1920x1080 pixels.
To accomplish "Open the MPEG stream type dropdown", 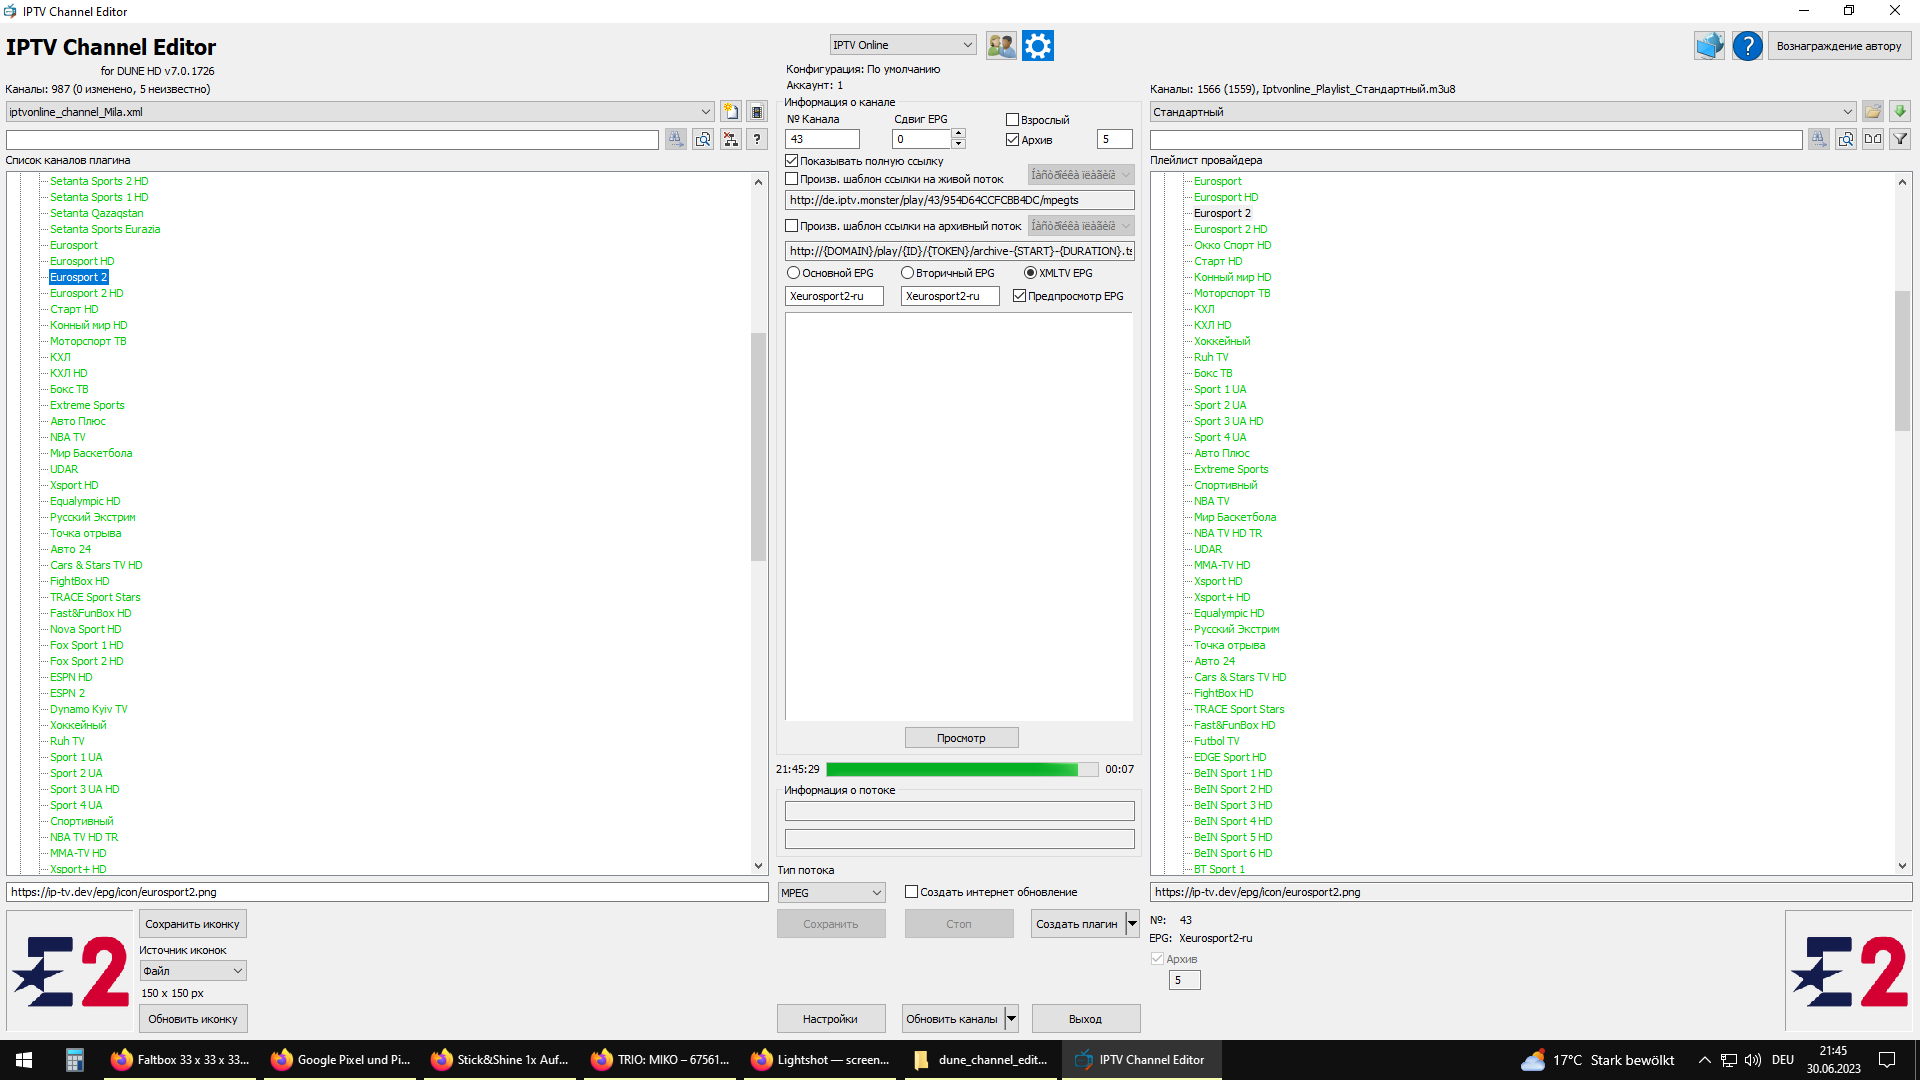I will click(x=831, y=893).
